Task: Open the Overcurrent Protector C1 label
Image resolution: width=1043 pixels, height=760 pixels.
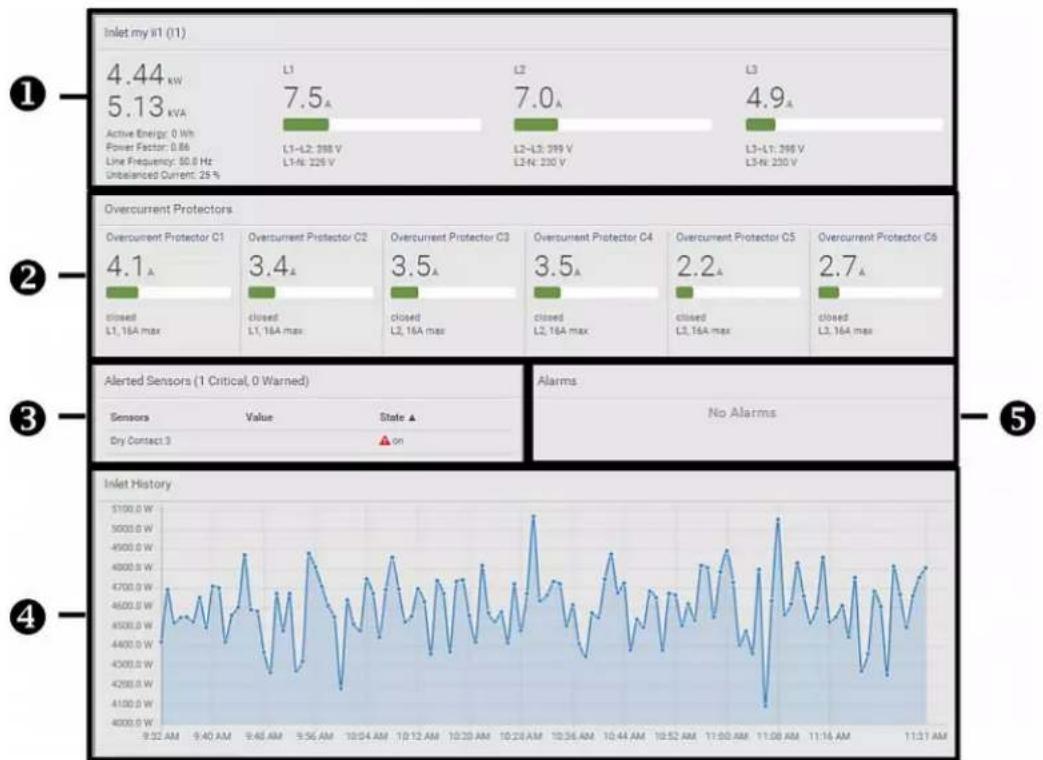Action: tap(166, 237)
